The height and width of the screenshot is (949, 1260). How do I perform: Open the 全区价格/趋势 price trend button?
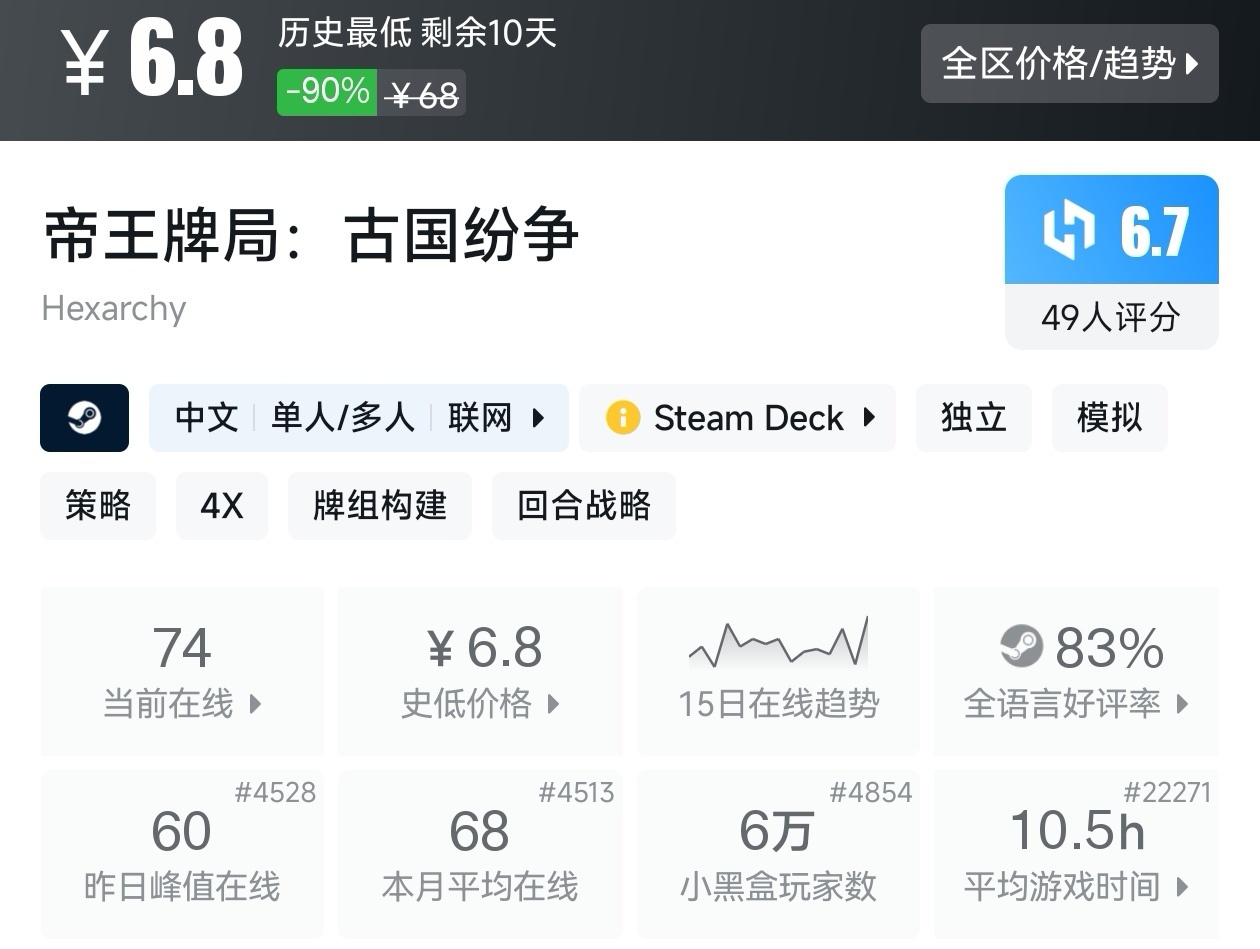pyautogui.click(x=1069, y=63)
